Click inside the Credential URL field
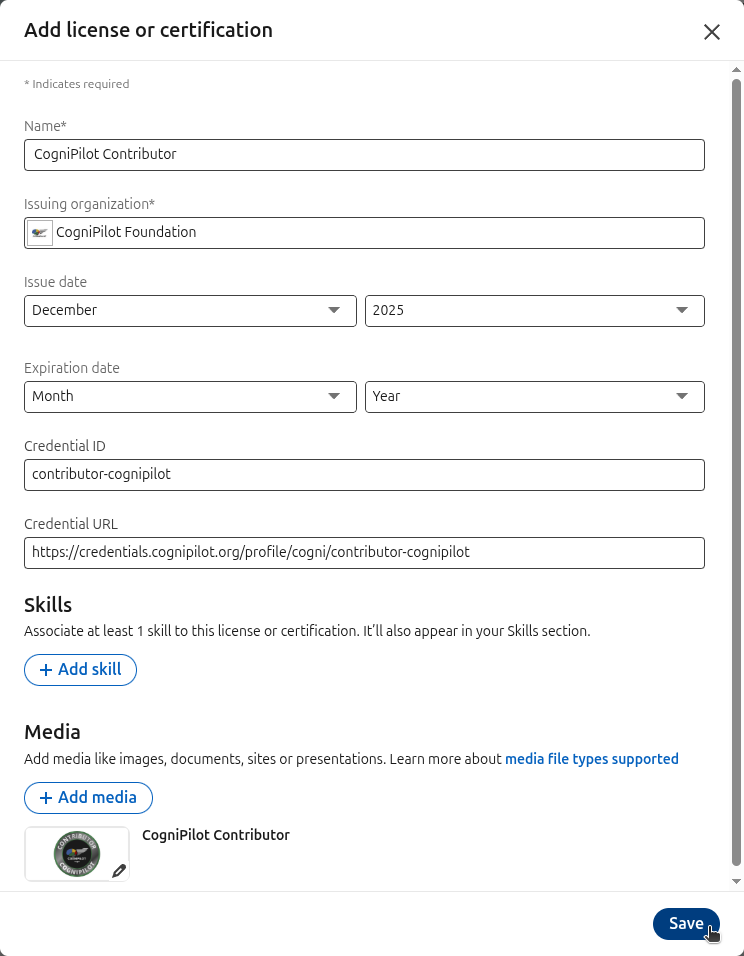Screen dimensions: 744x956 tap(364, 553)
